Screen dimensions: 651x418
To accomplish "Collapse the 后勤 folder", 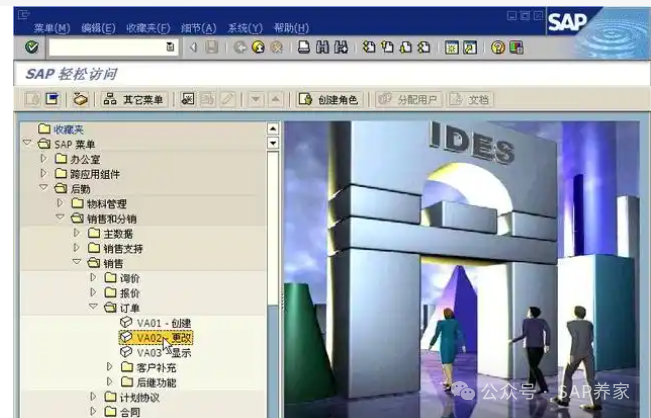I will pos(44,188).
